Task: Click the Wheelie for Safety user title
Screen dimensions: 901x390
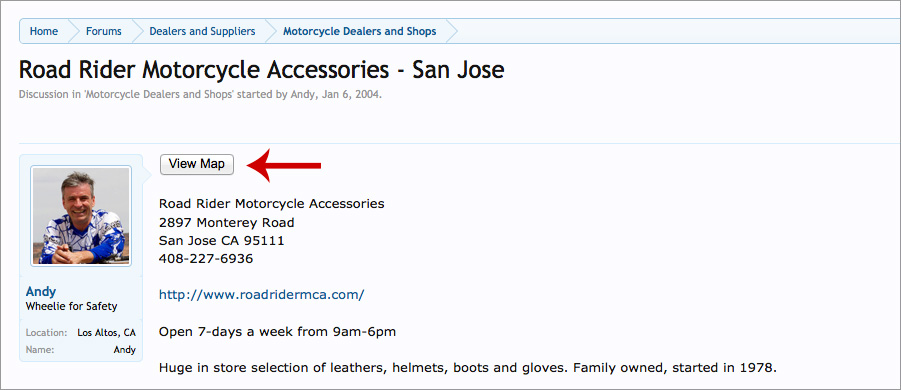Action: pyautogui.click(x=71, y=306)
